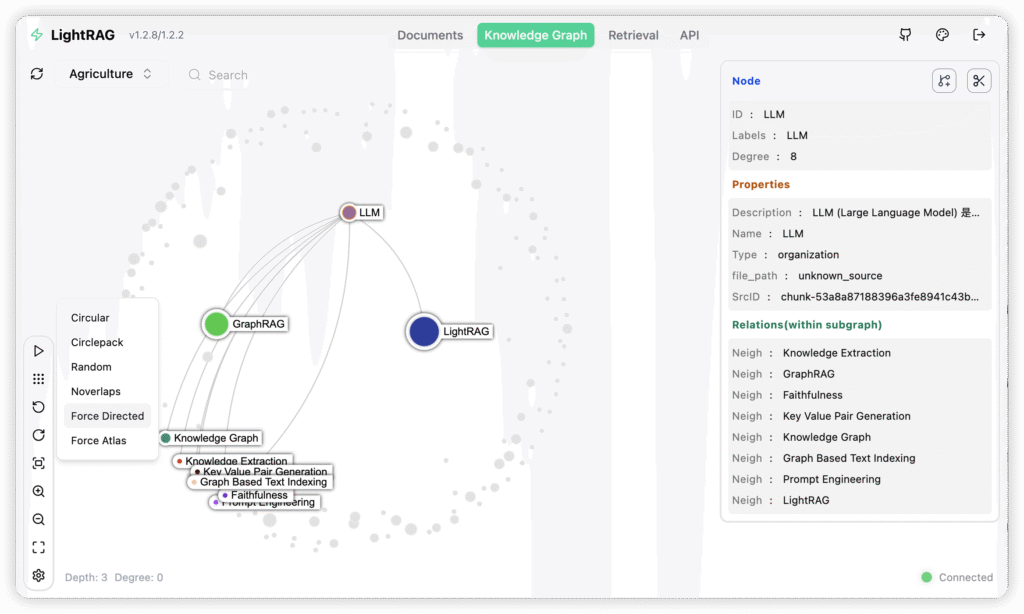Start layout animation with the play icon
The image size is (1024, 614).
coord(38,351)
